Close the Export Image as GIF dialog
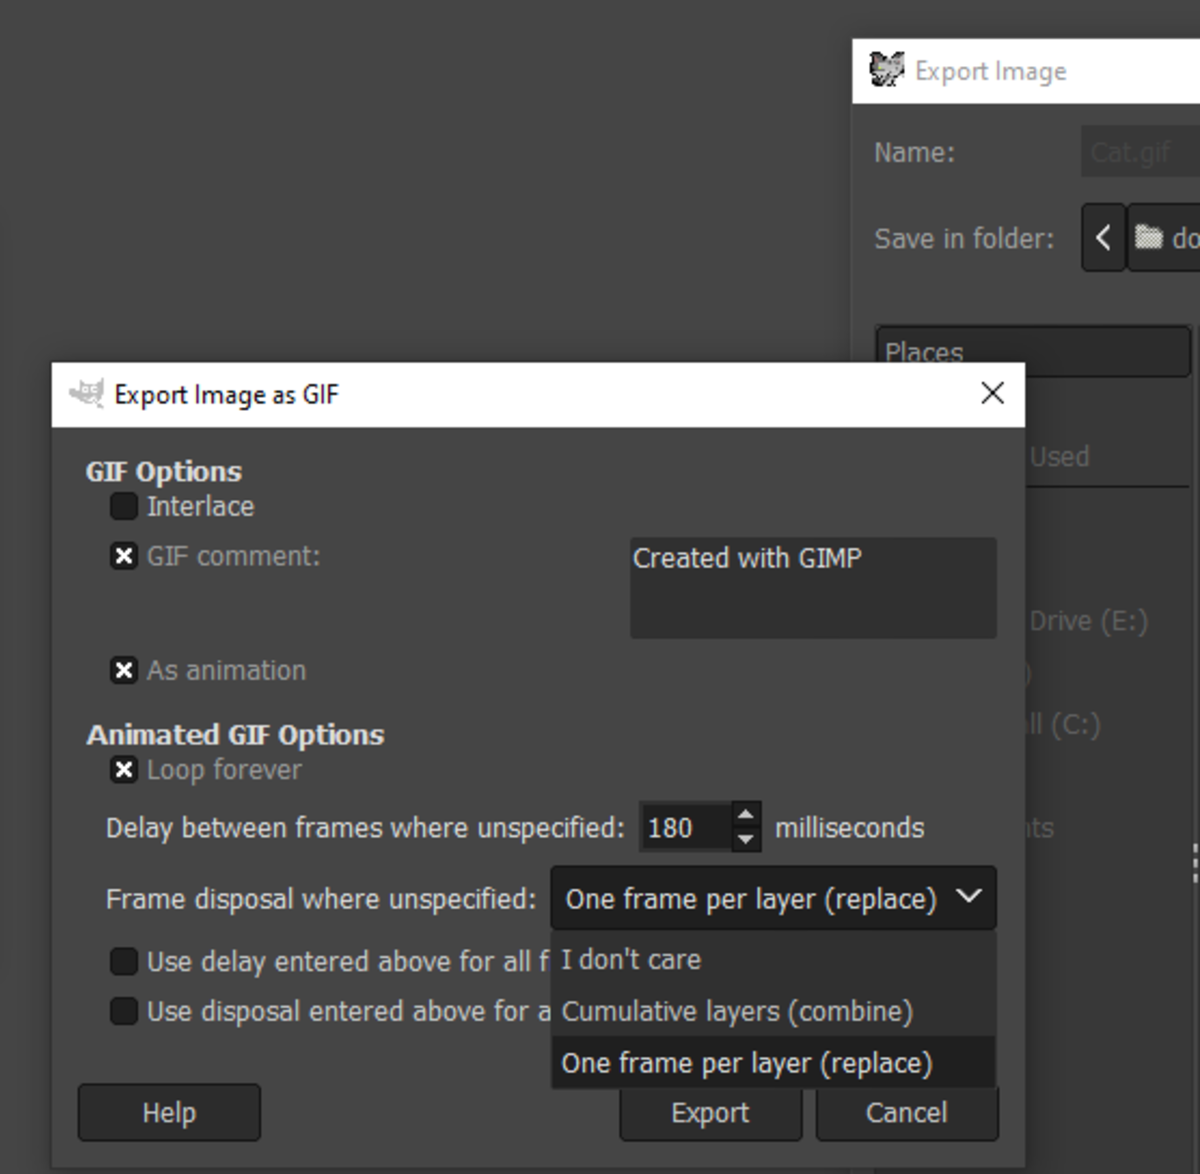The height and width of the screenshot is (1174, 1200). (992, 394)
